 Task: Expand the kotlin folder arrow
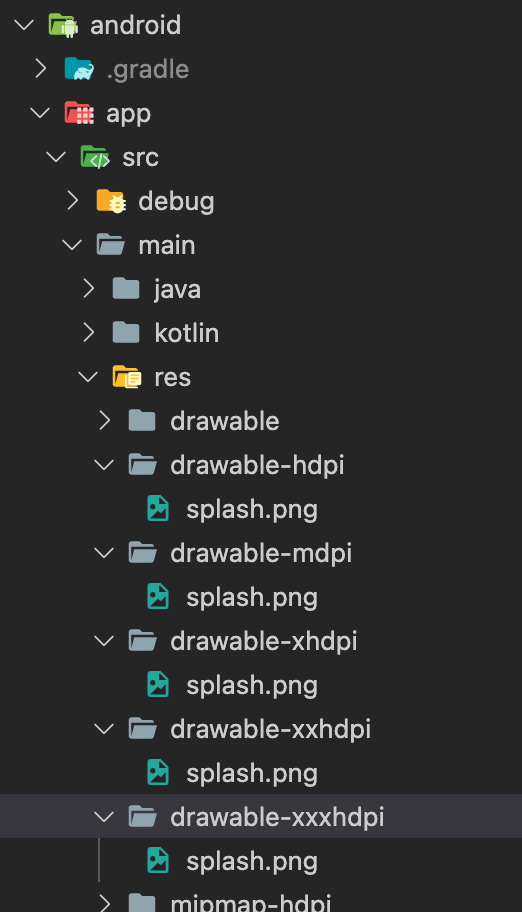pos(88,333)
